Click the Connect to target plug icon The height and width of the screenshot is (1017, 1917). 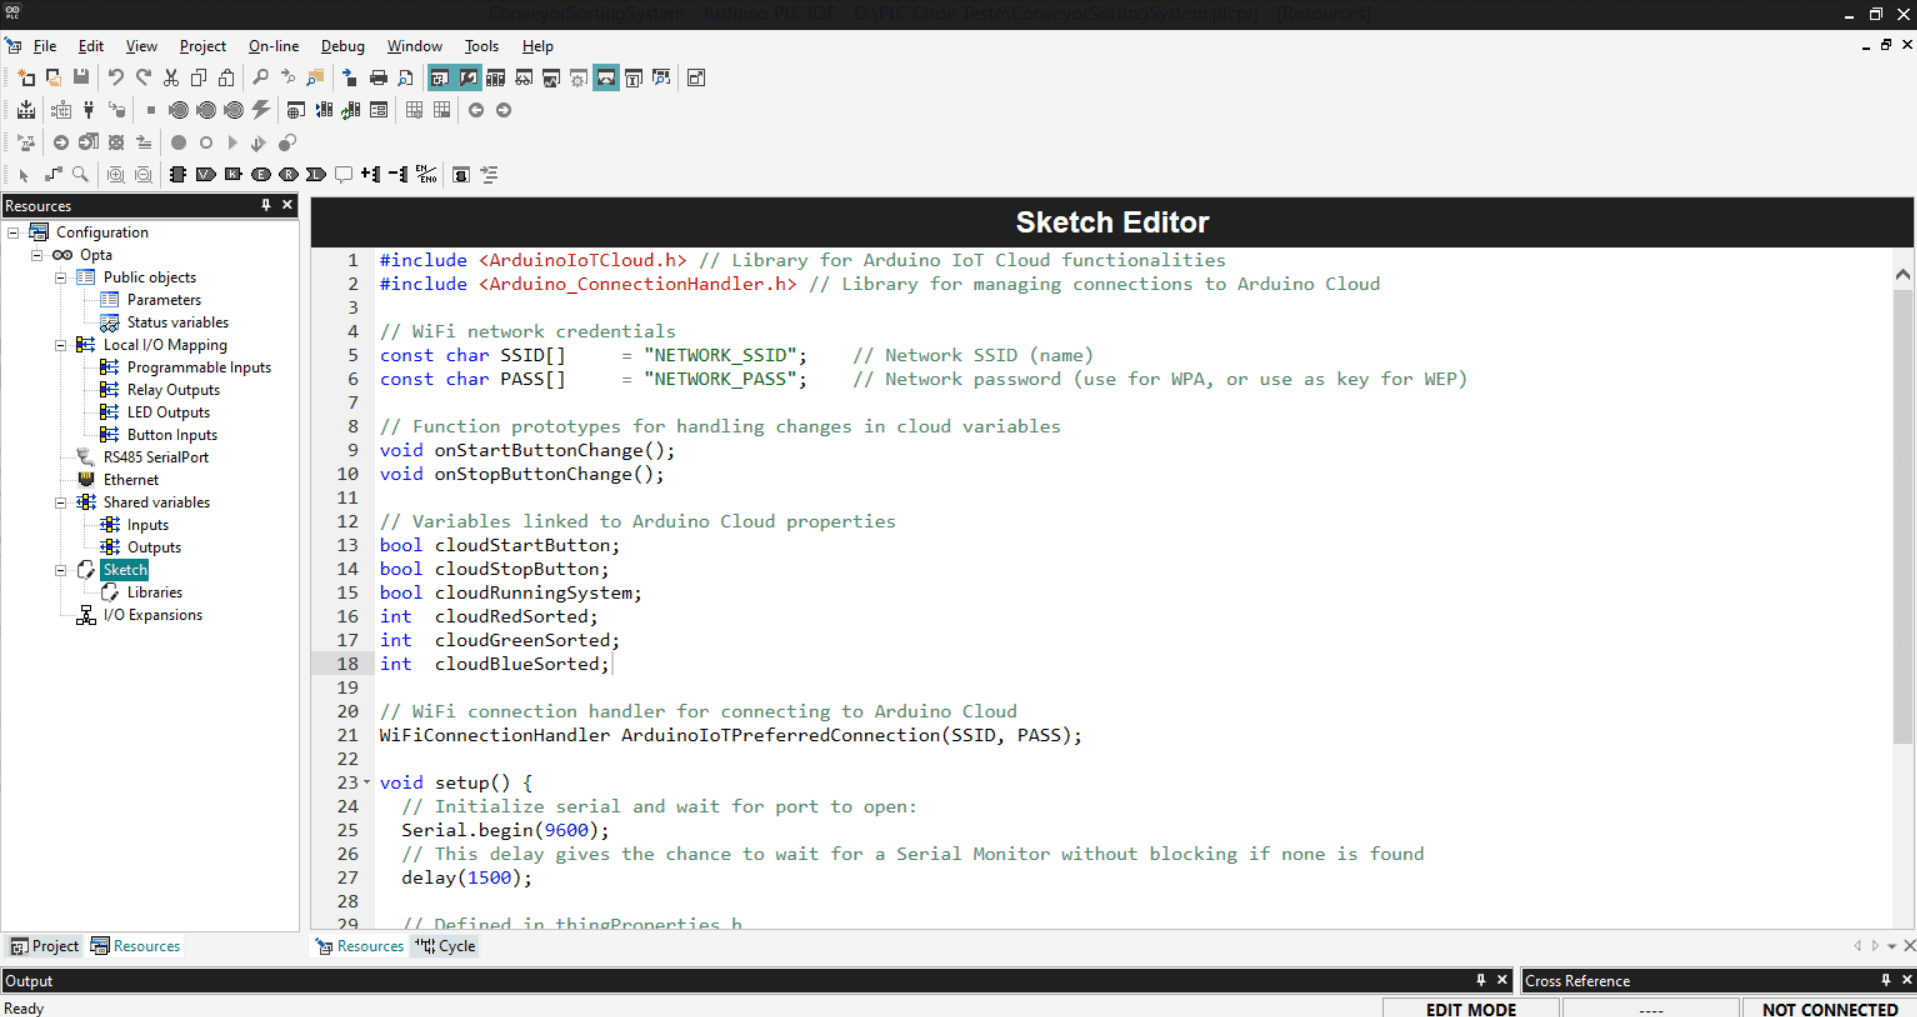(89, 110)
